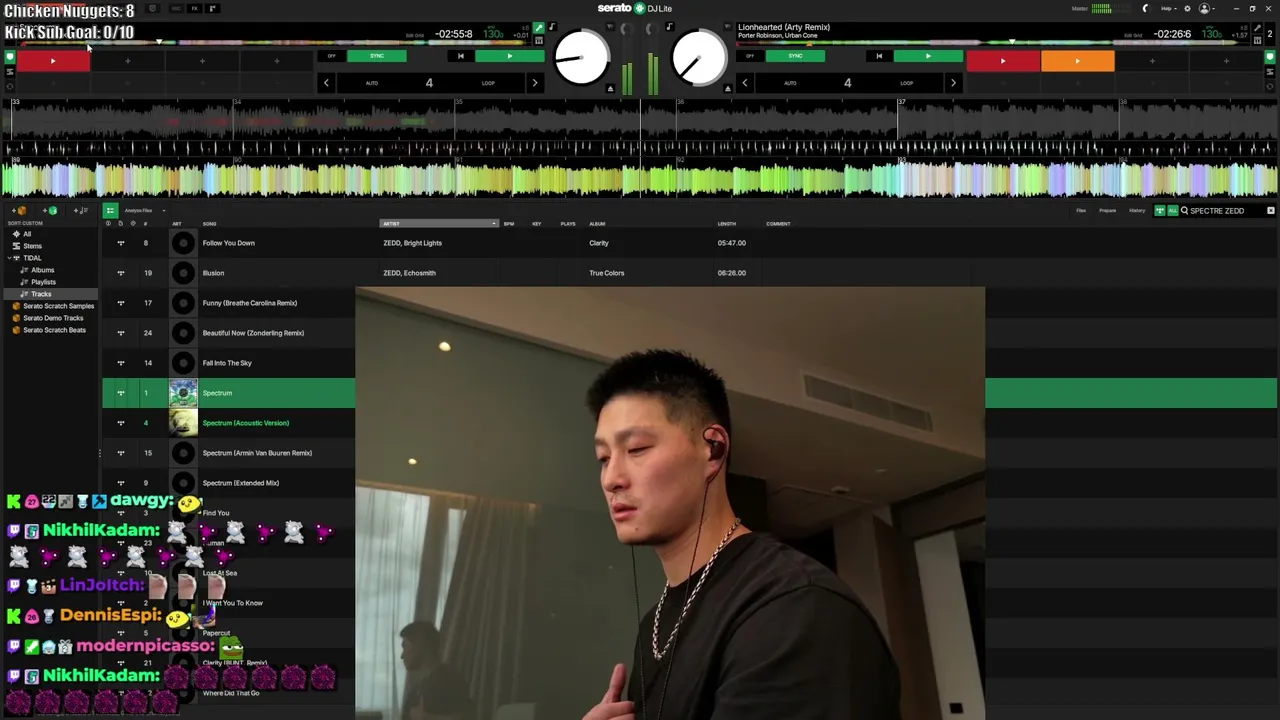Open TIDAL Albums
Viewport: 1280px width, 720px height.
[x=42, y=270]
